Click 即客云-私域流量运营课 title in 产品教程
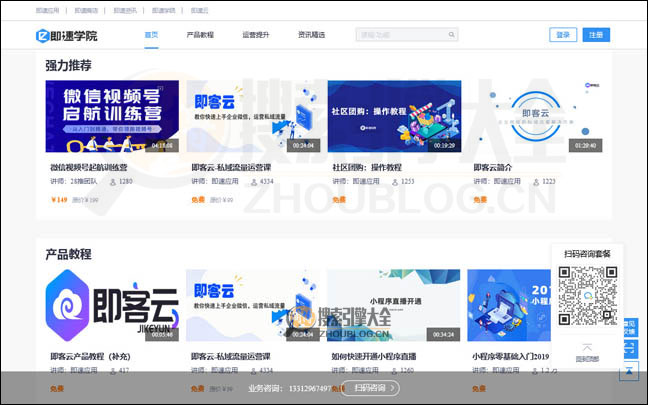The image size is (648, 405). [x=230, y=356]
